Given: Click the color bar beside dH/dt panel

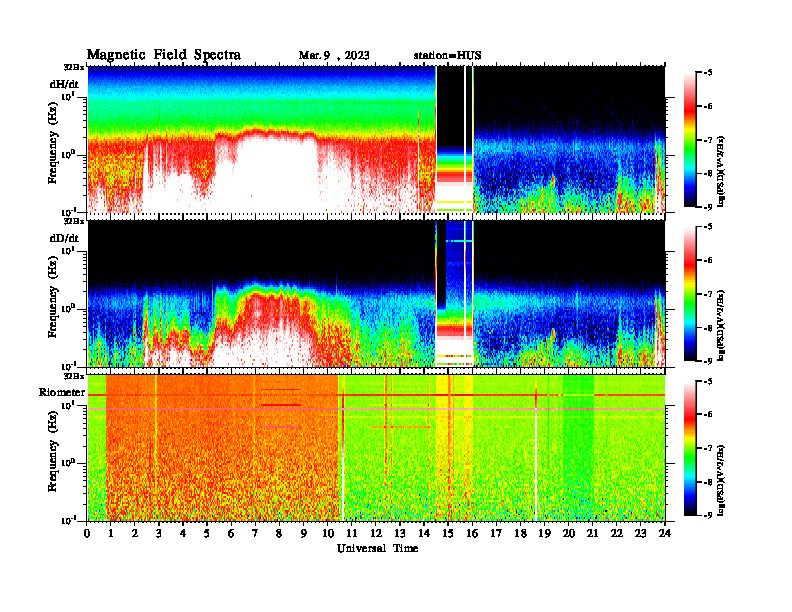Looking at the screenshot, I should coord(690,140).
